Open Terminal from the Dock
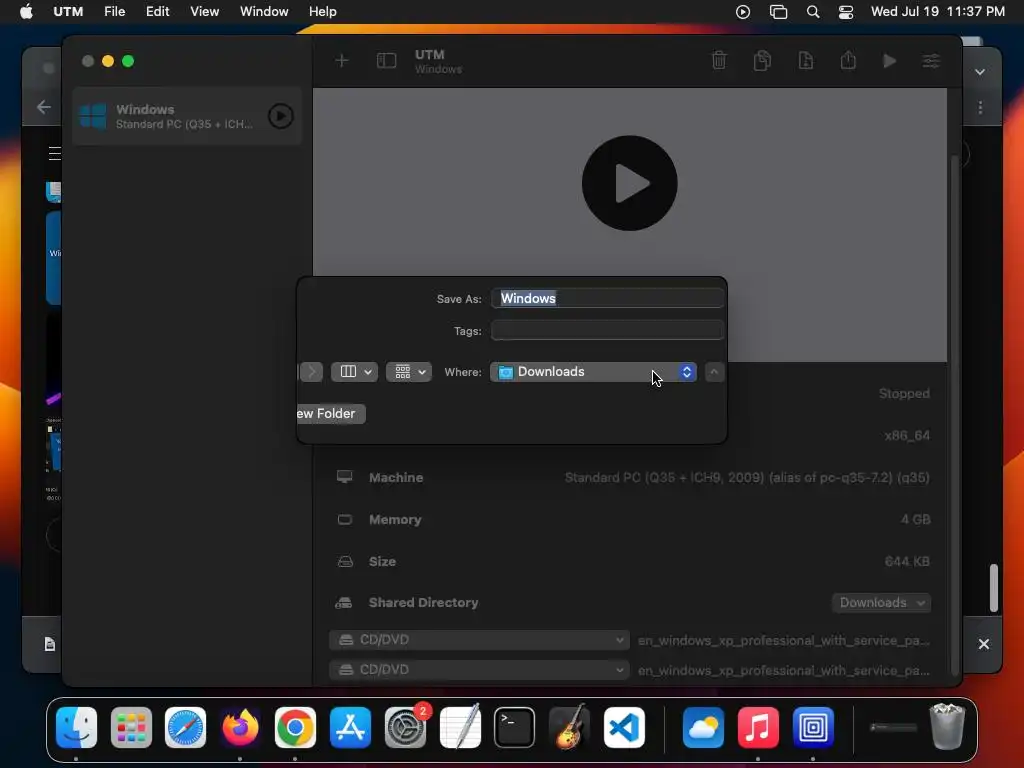This screenshot has width=1024, height=768. [514, 727]
